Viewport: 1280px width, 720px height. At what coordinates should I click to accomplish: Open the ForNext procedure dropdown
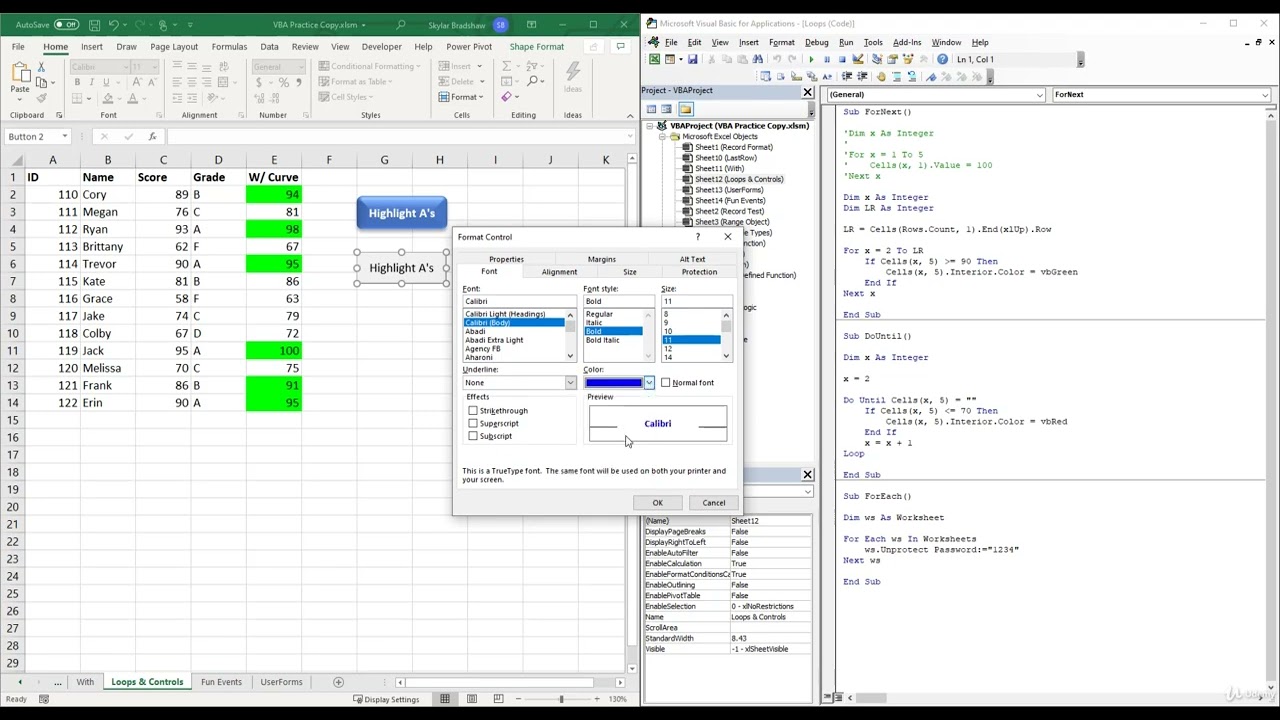click(x=1265, y=95)
